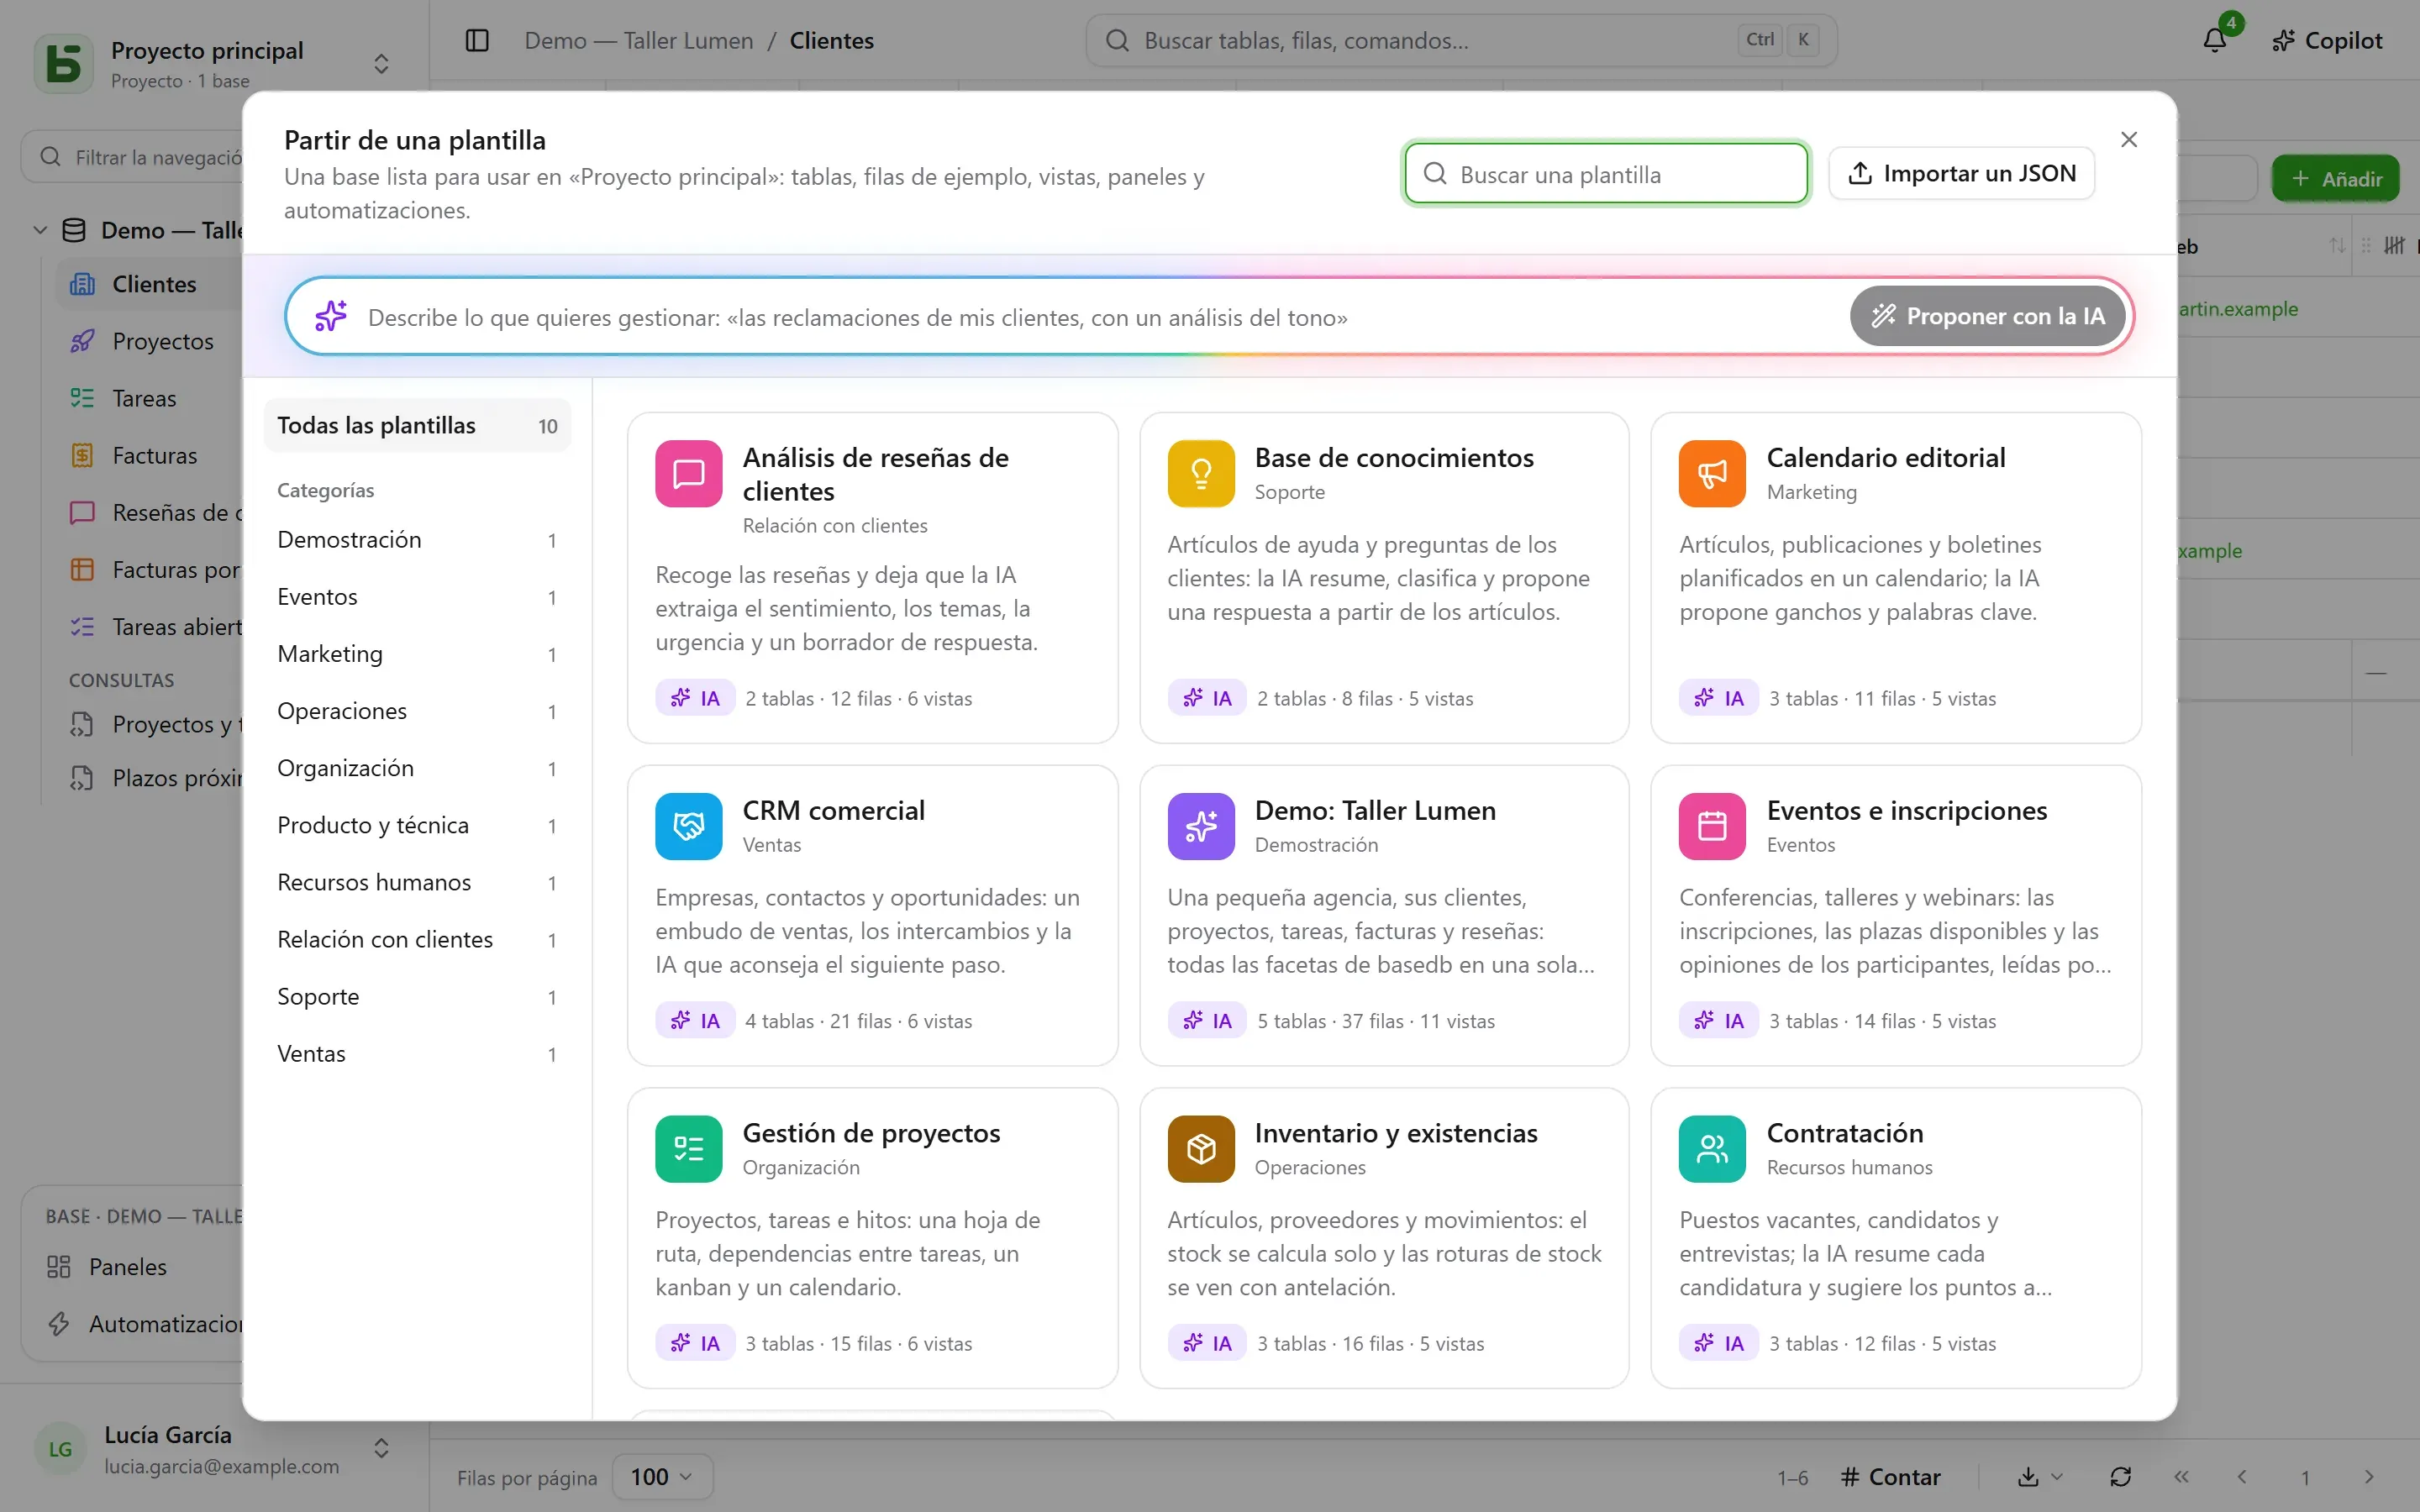
Task: Open the Proyectos table in sidebar
Action: (150, 341)
